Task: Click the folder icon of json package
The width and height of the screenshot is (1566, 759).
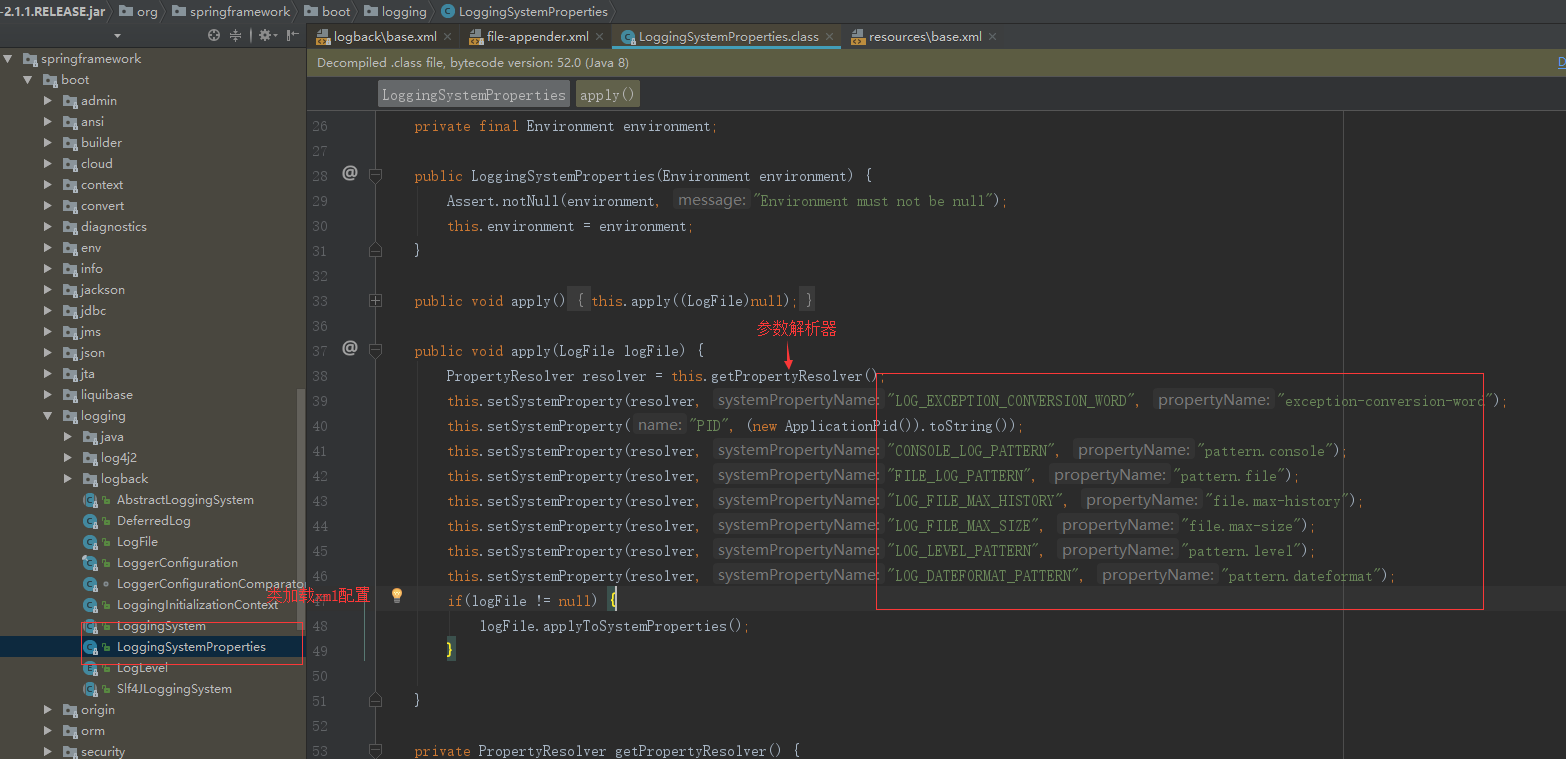Action: (x=70, y=353)
